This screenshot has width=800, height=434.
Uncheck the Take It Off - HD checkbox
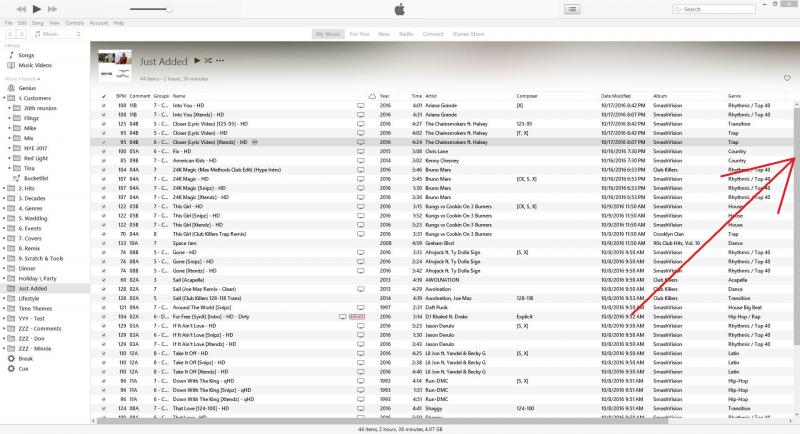pyautogui.click(x=104, y=353)
